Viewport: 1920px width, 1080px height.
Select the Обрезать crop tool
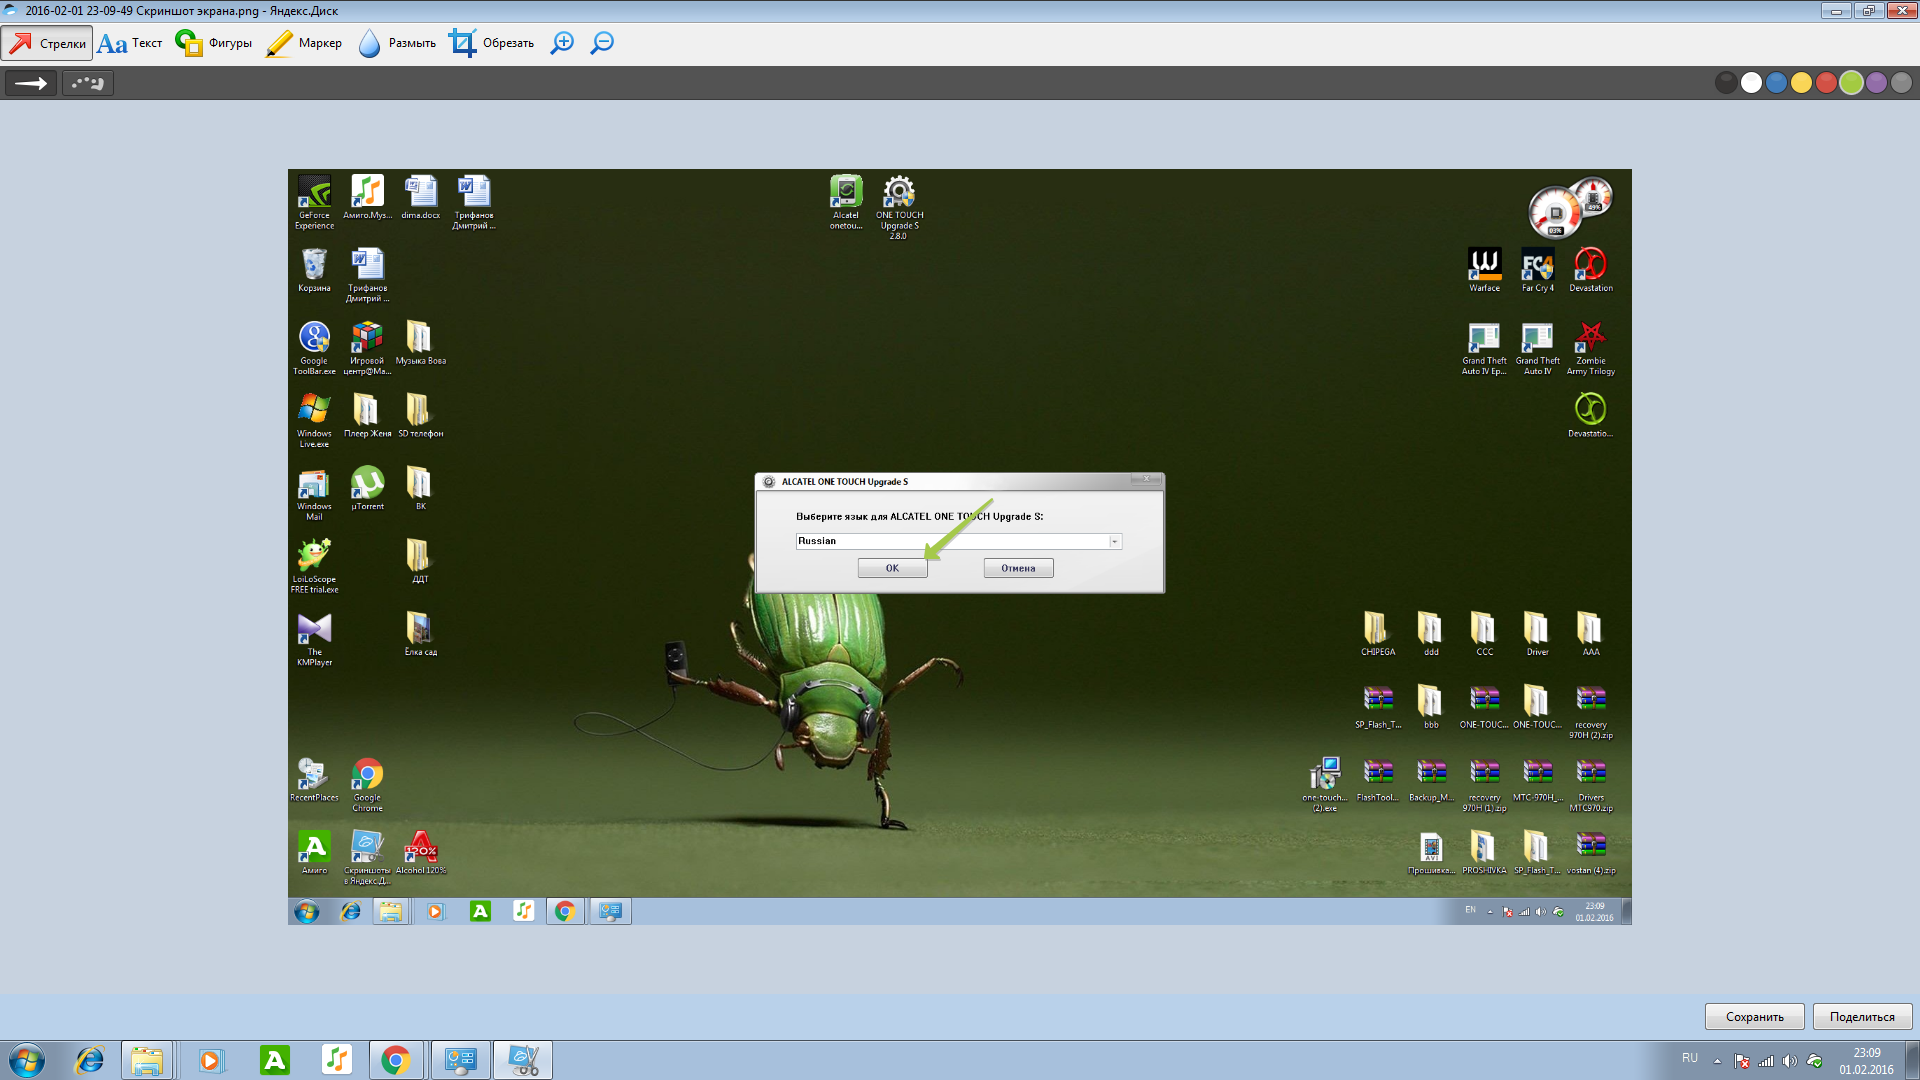[491, 43]
